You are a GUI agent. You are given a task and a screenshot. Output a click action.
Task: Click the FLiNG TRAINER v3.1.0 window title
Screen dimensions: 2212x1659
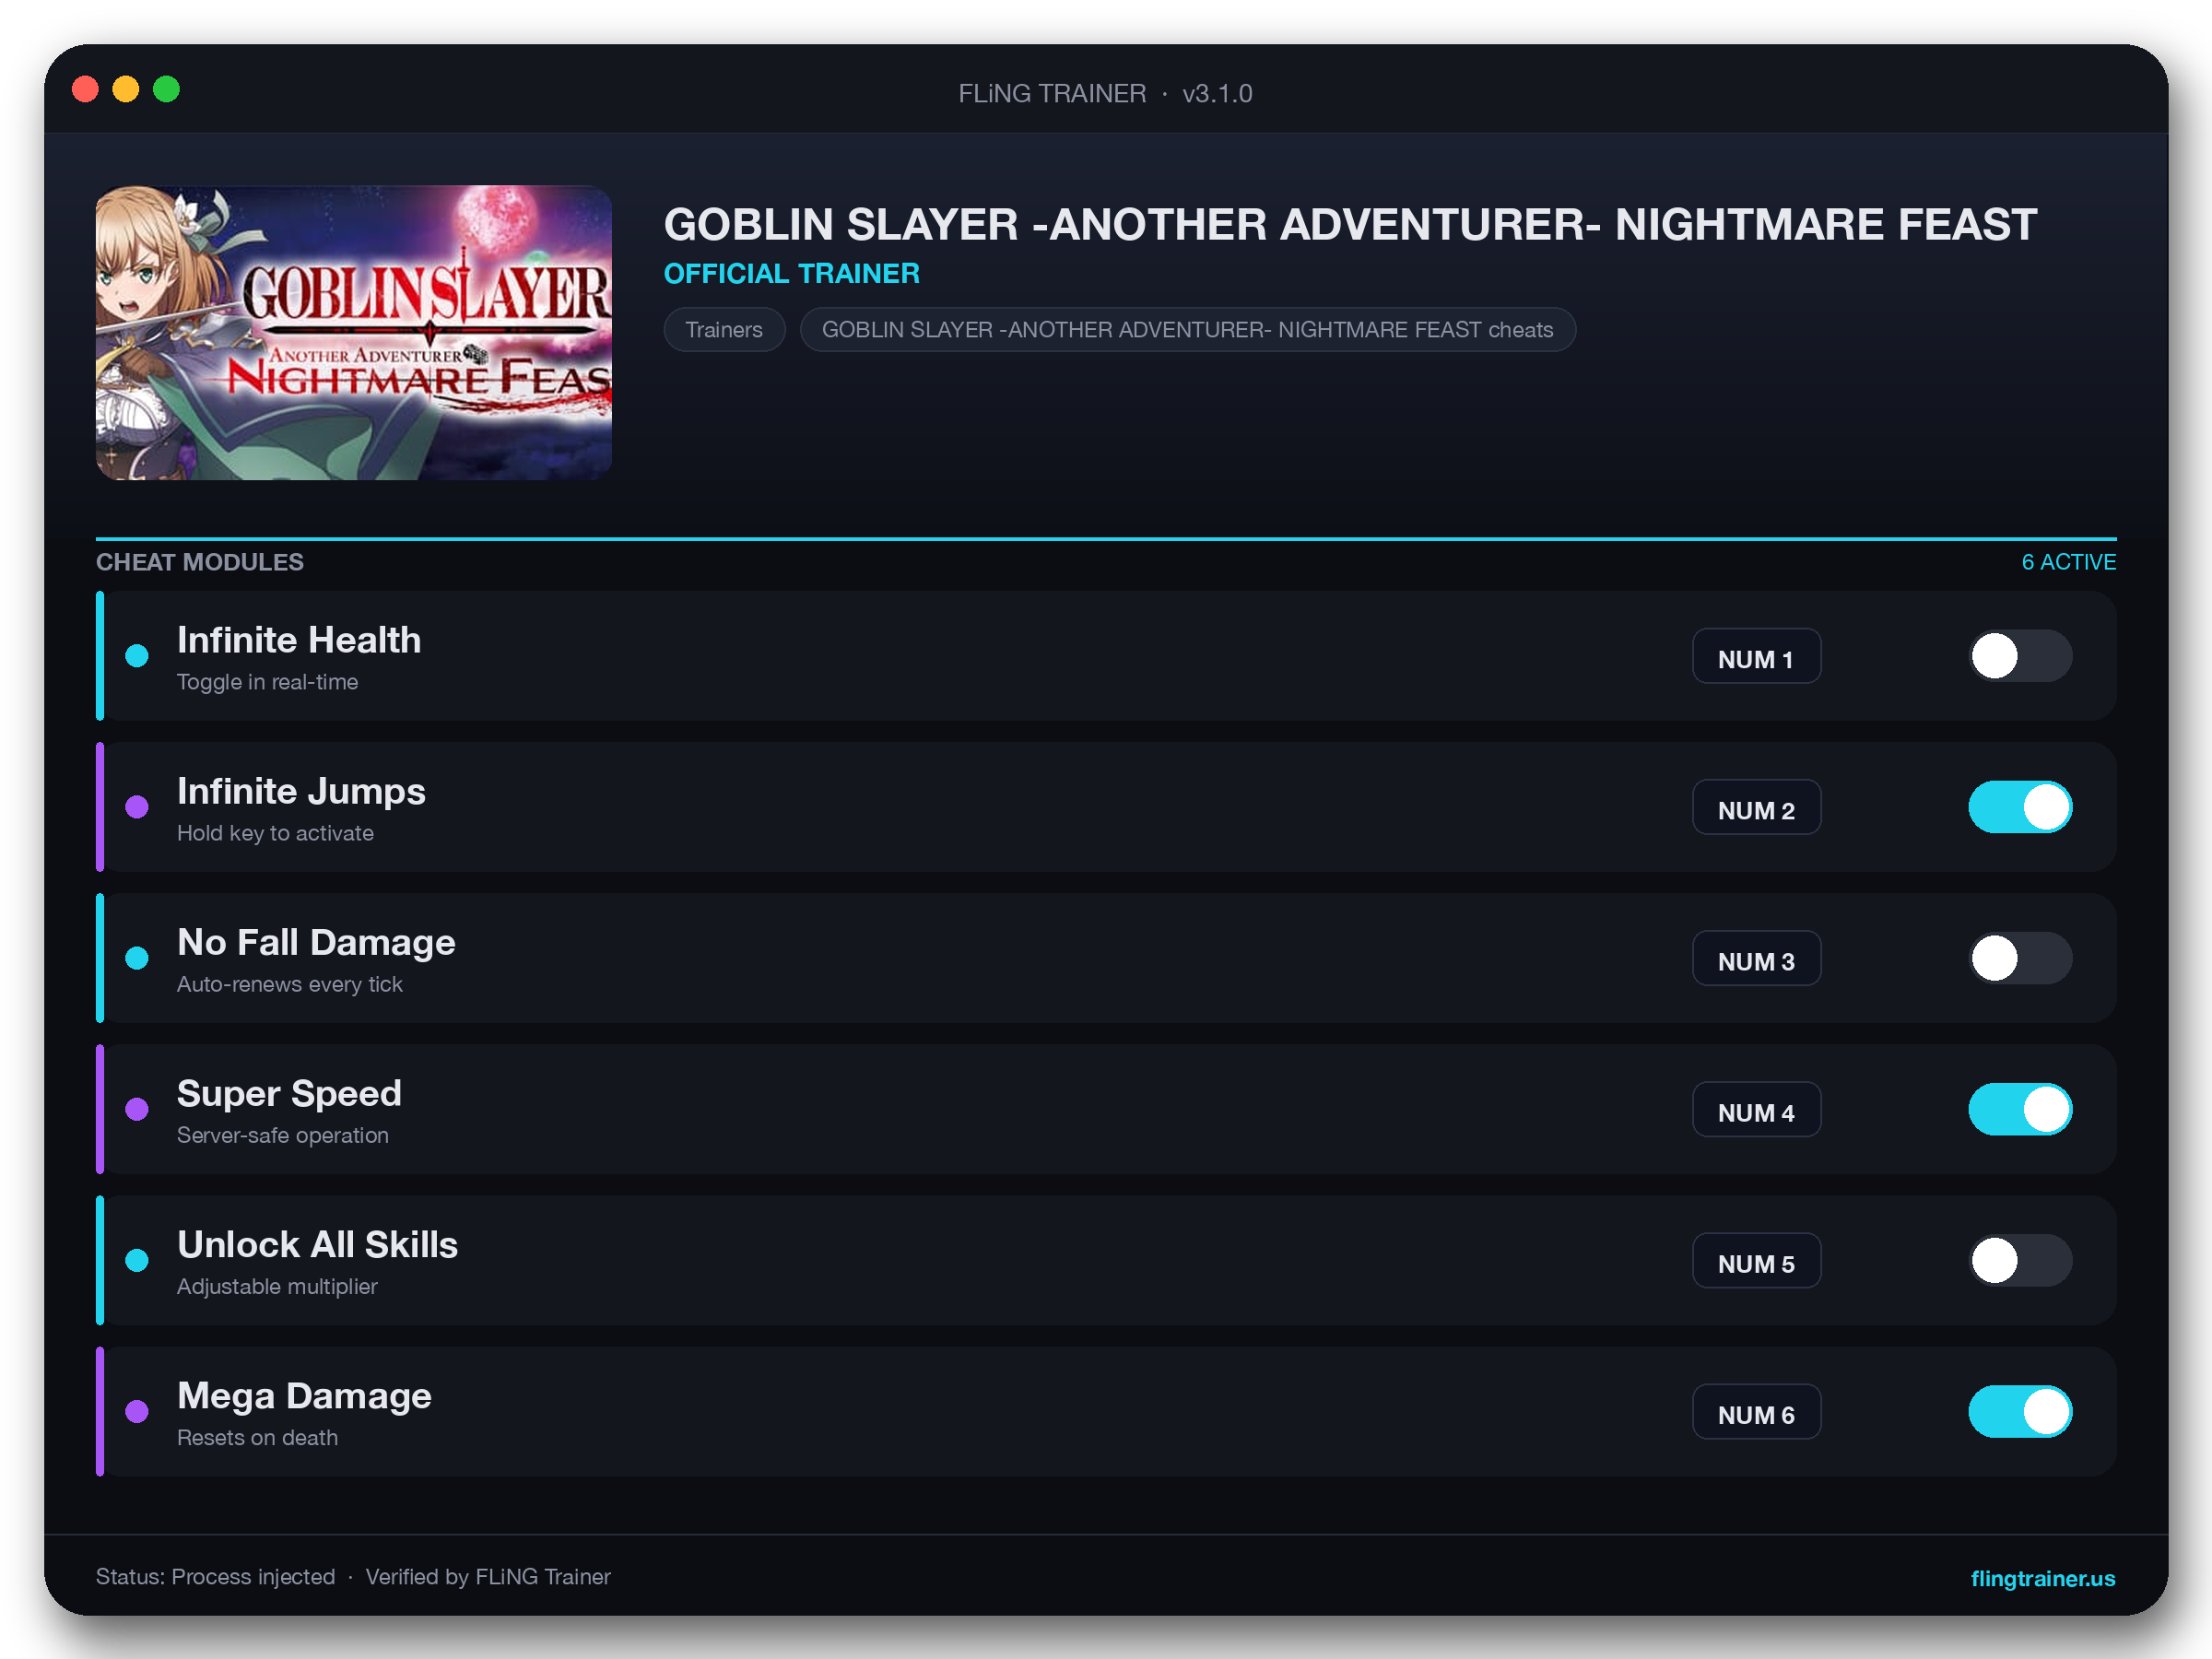point(1105,93)
